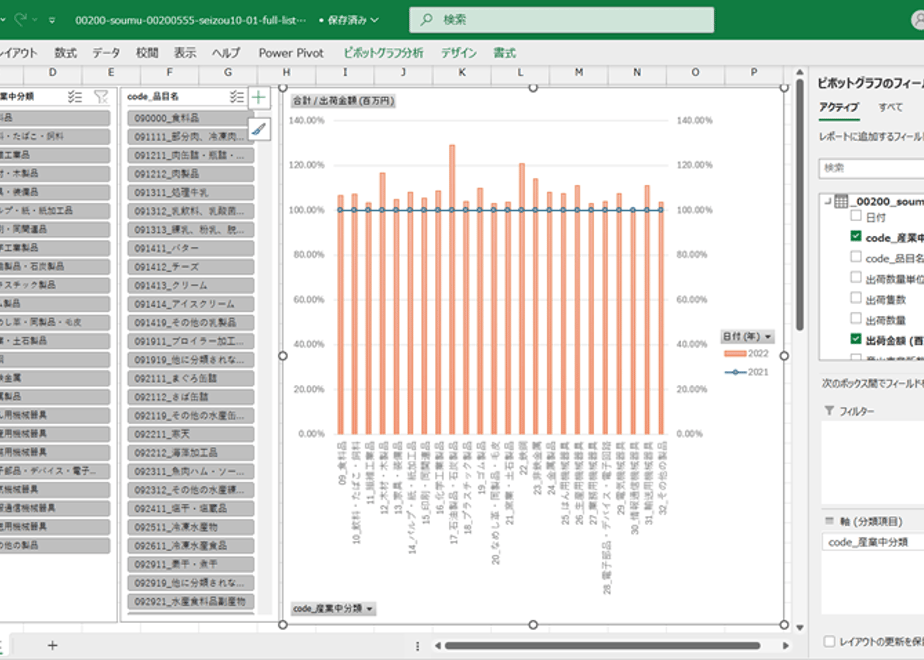Viewport: 924px width, 660px height.
Task: Toggle multi-select on the 産業中分類 slicer
Action: coord(75,97)
